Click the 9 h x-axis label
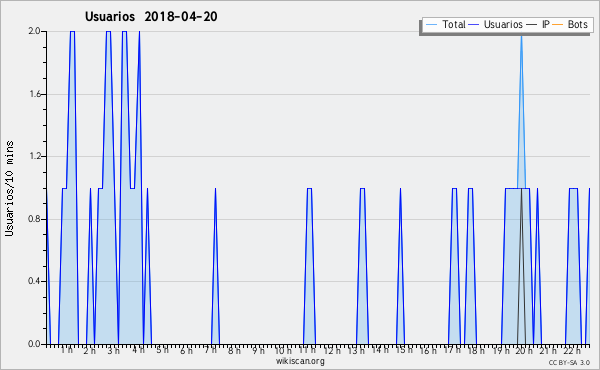Screen dimensions: 600x370 coord(258,350)
